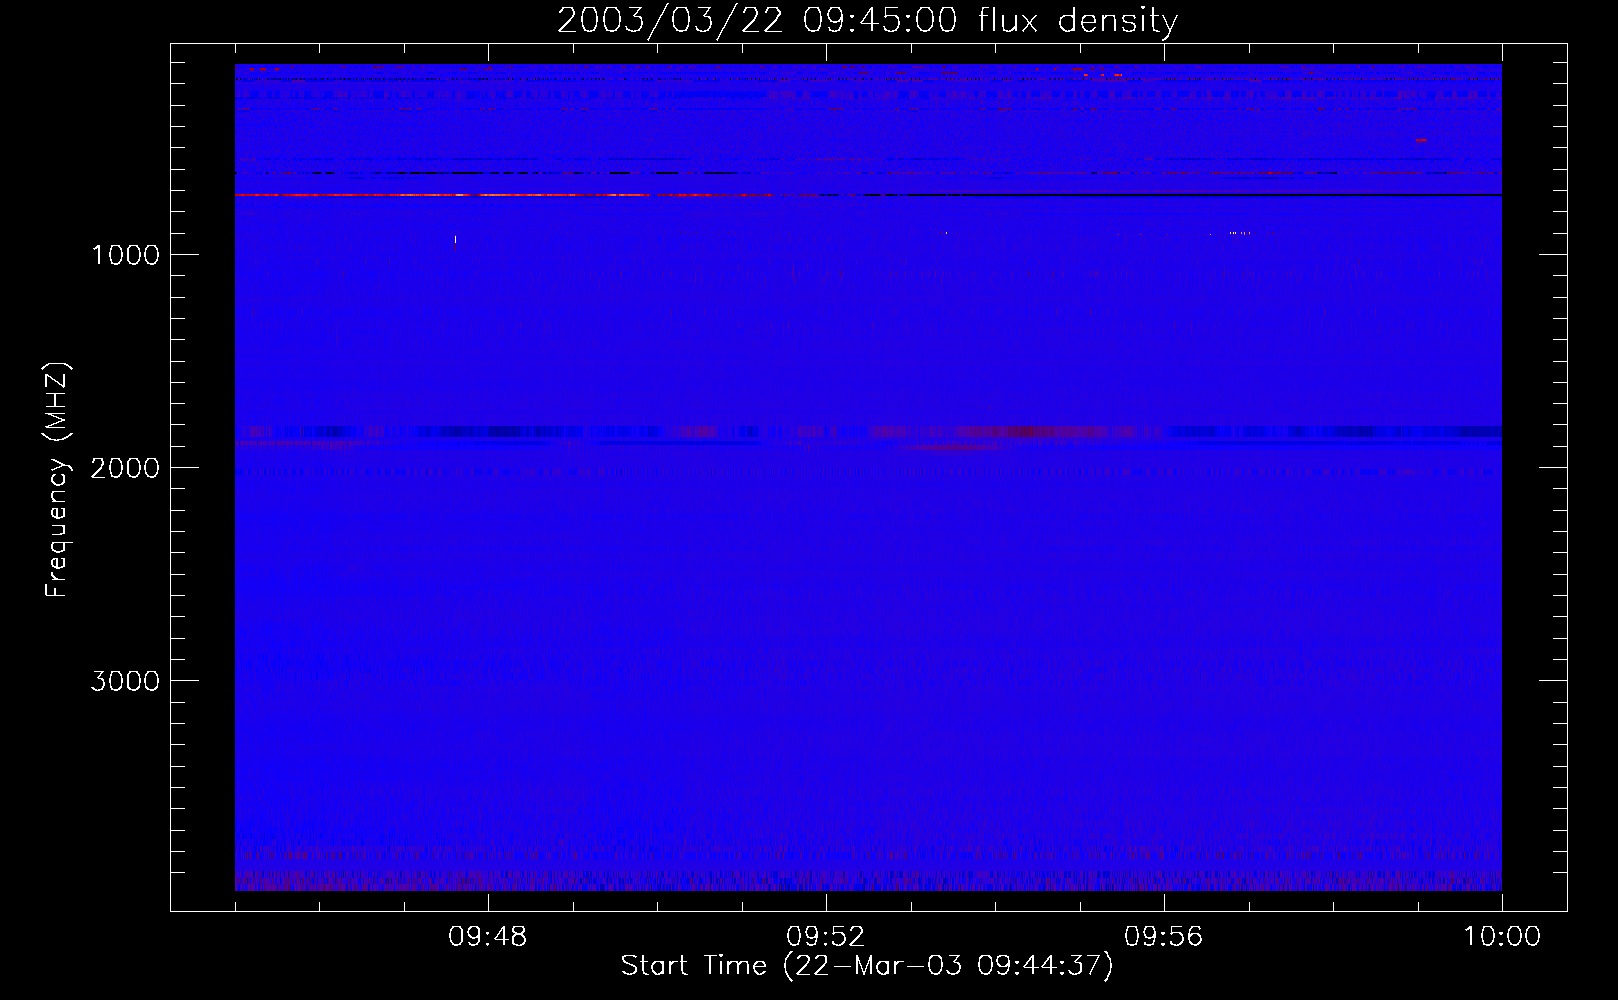The image size is (1618, 1000).
Task: Click the 1000 frequency tick label
Action: (x=125, y=255)
